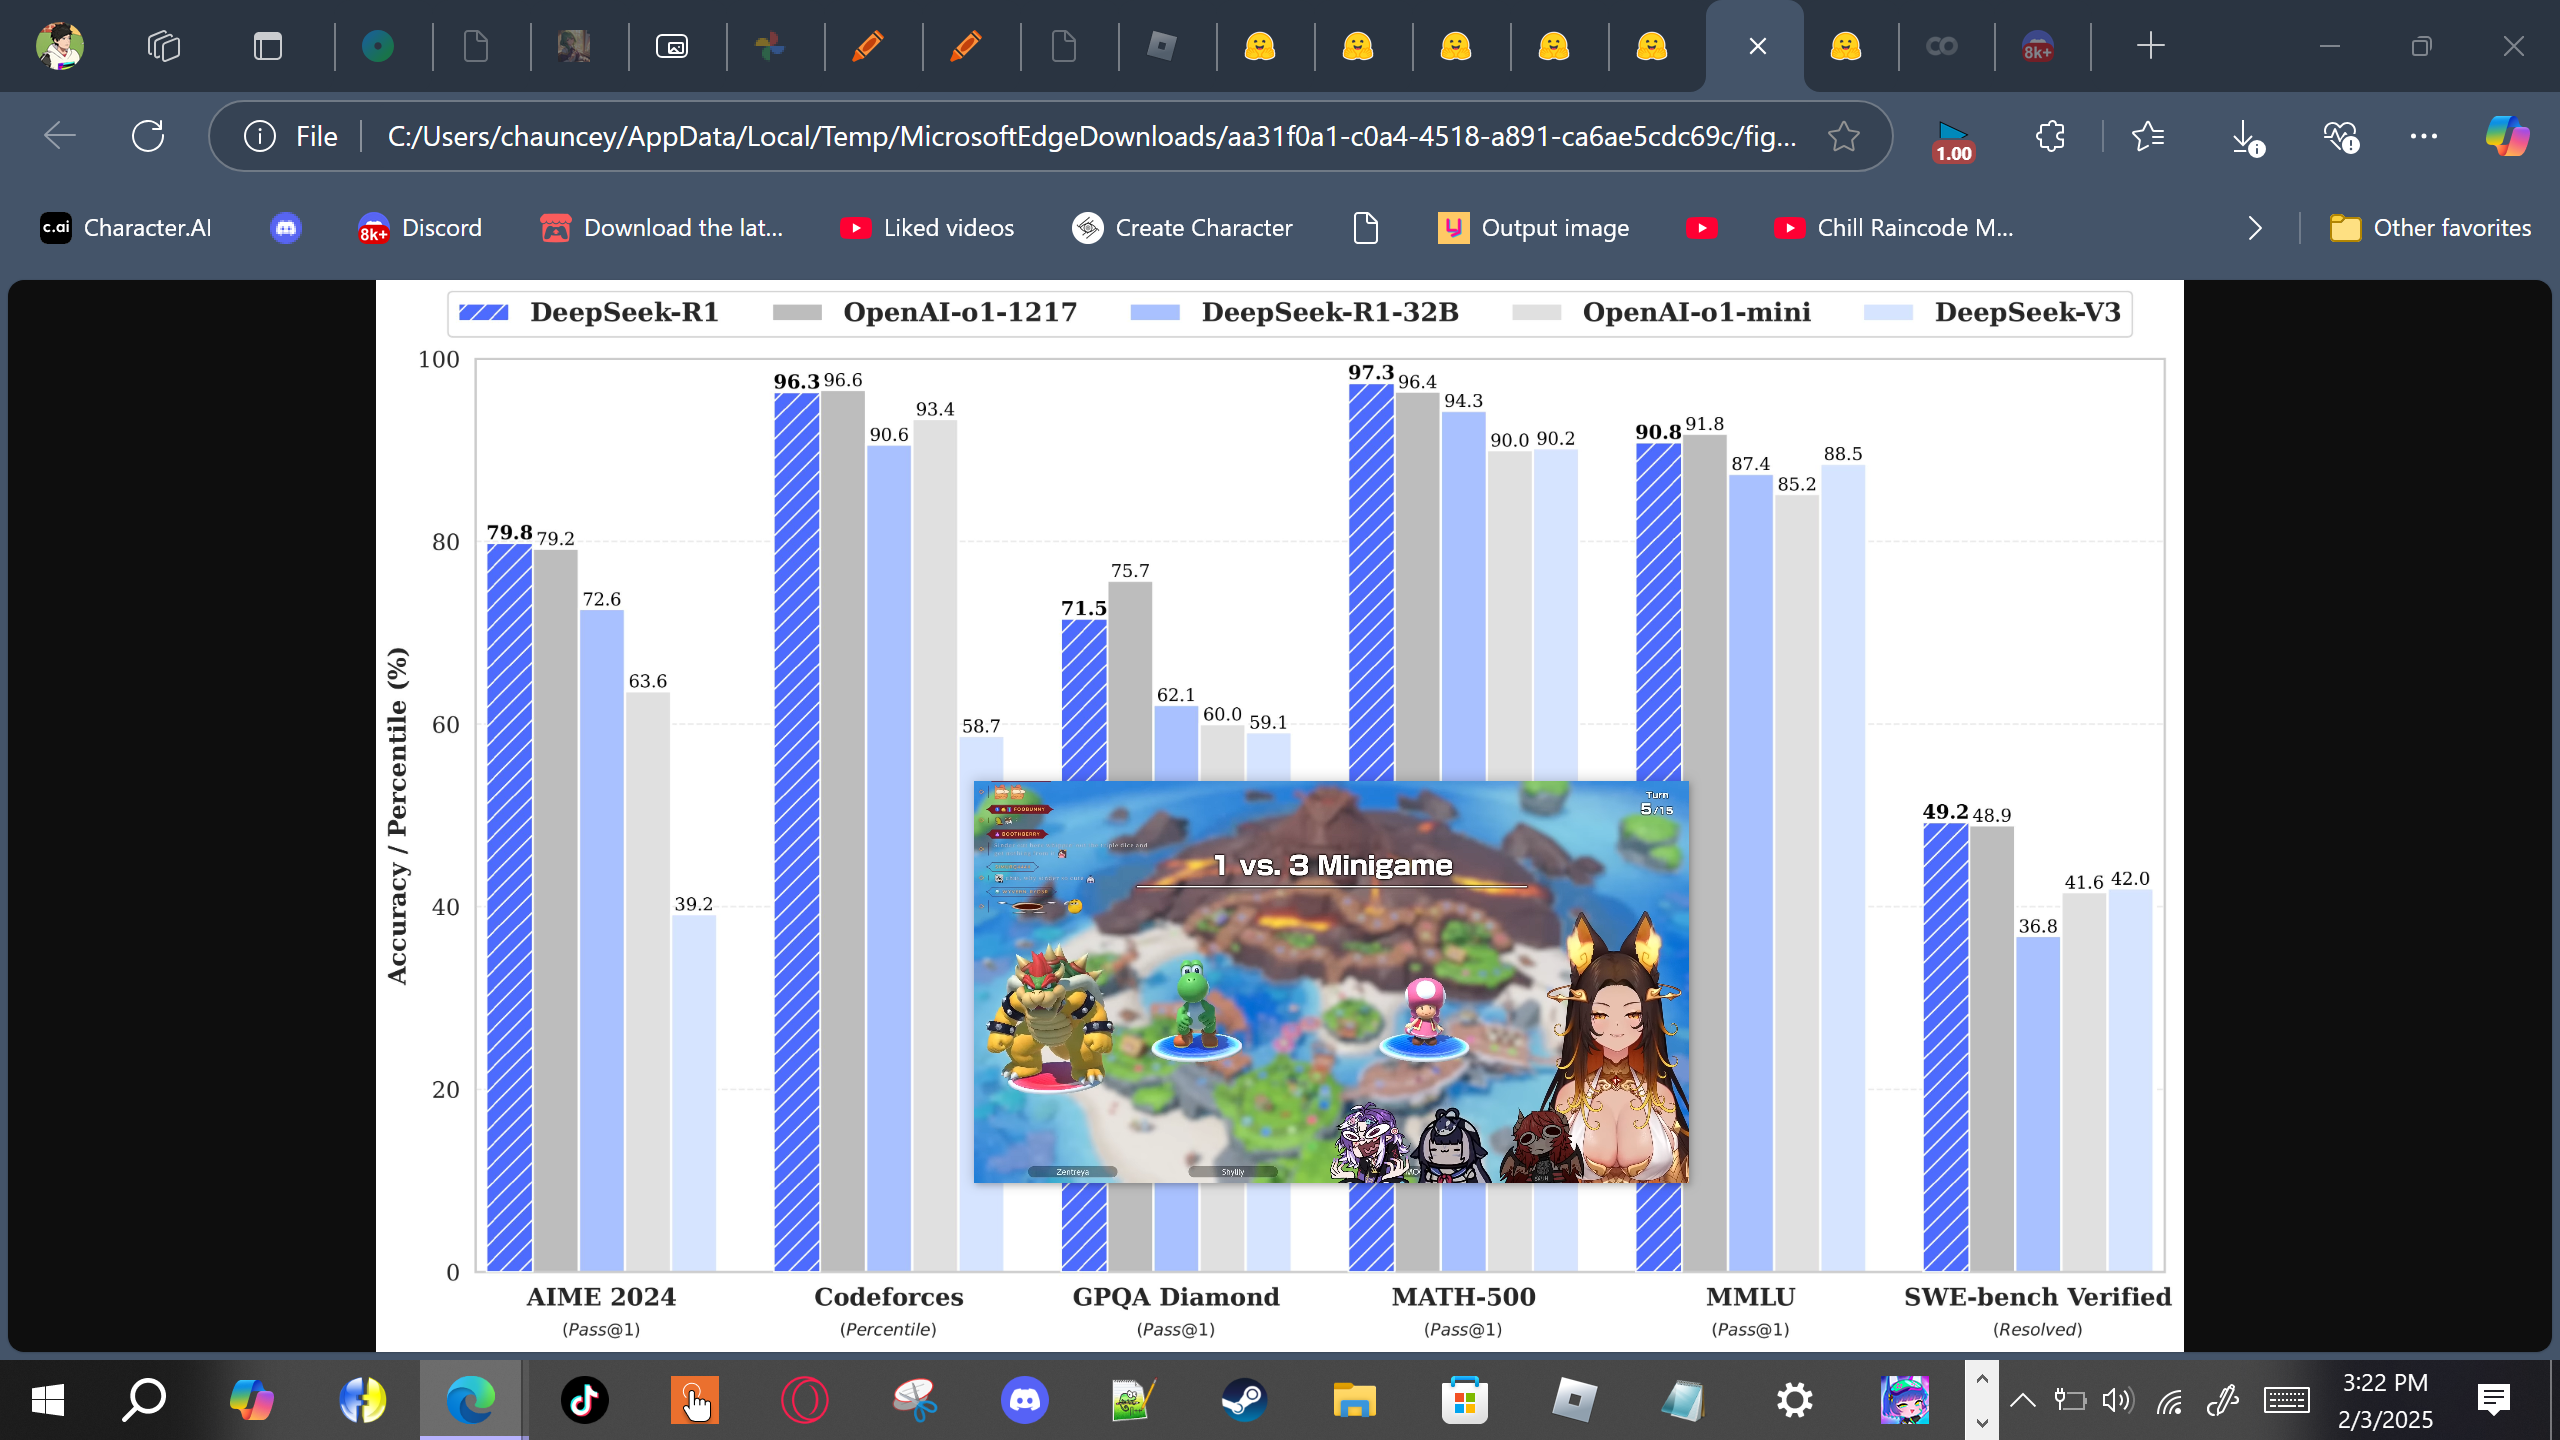Focus the address bar file path
The width and height of the screenshot is (2560, 1440).
point(1092,136)
